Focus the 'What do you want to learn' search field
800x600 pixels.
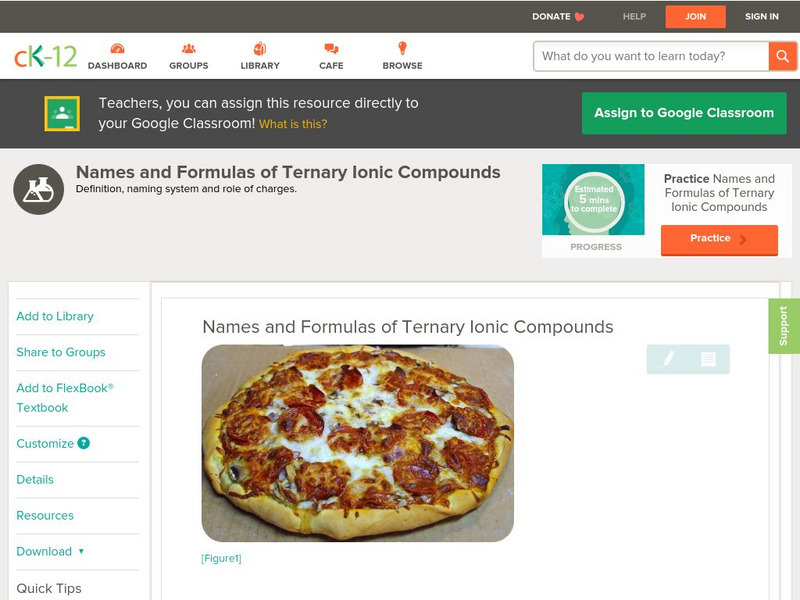coord(651,56)
